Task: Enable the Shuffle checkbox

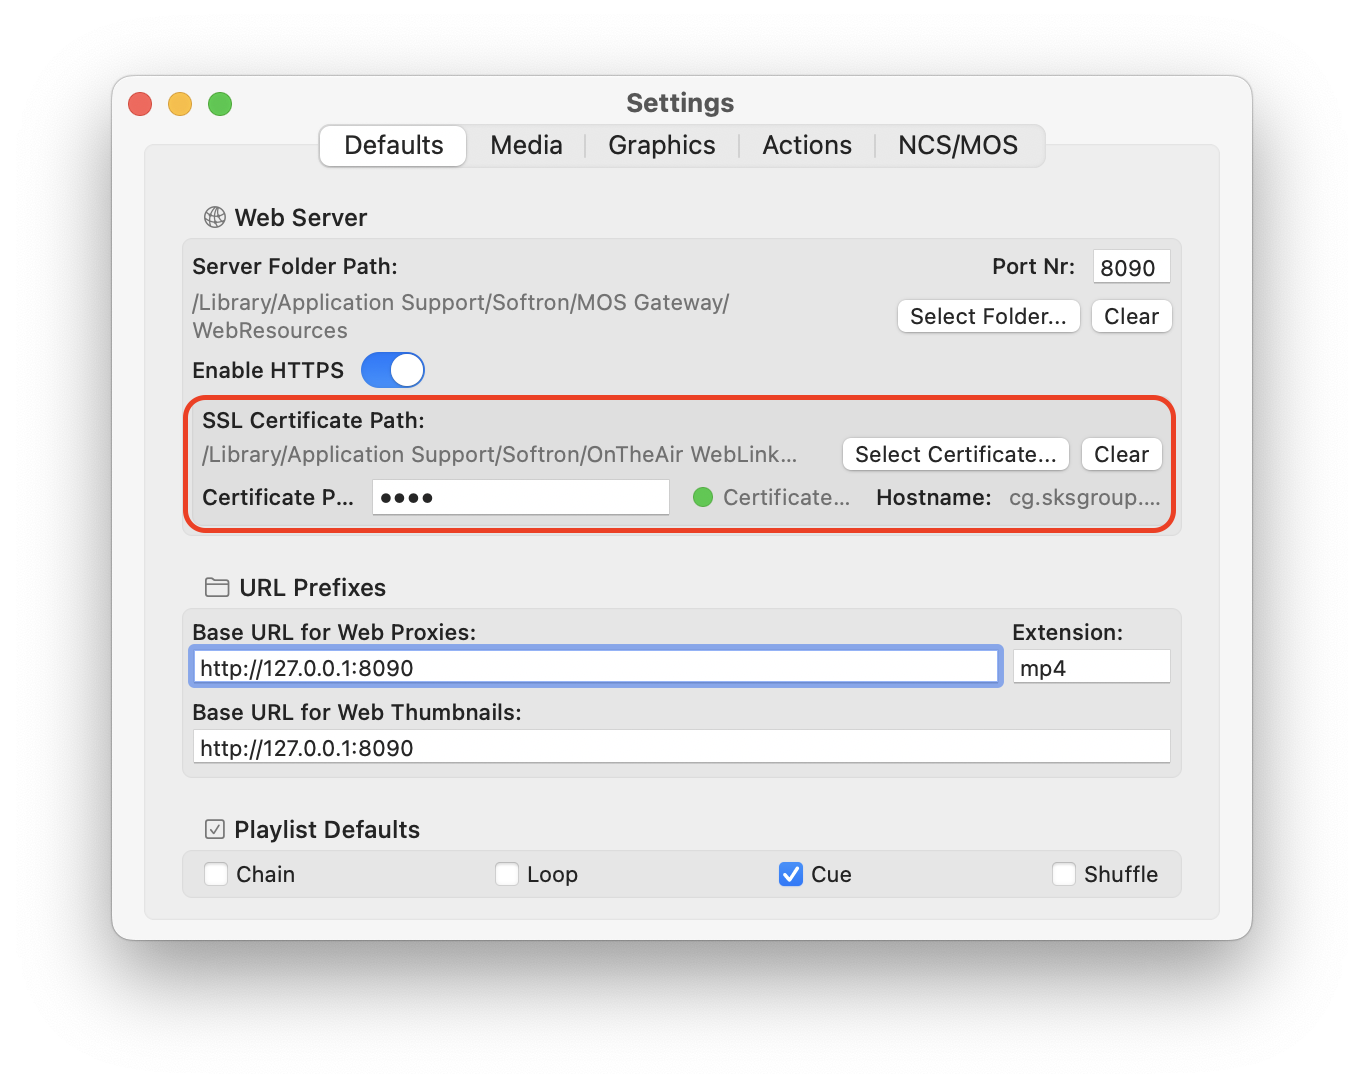Action: coord(1064,874)
